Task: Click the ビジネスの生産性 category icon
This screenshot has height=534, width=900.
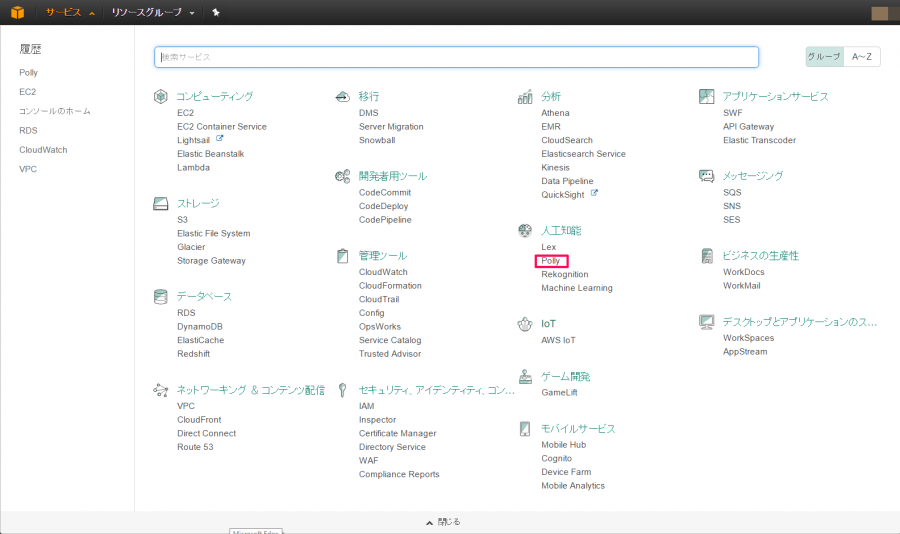Action: coord(707,256)
